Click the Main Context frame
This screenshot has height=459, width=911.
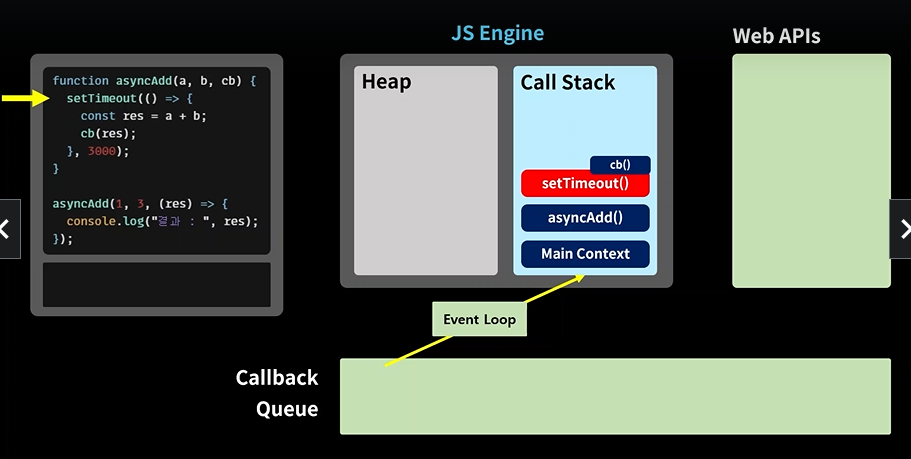pyautogui.click(x=585, y=254)
